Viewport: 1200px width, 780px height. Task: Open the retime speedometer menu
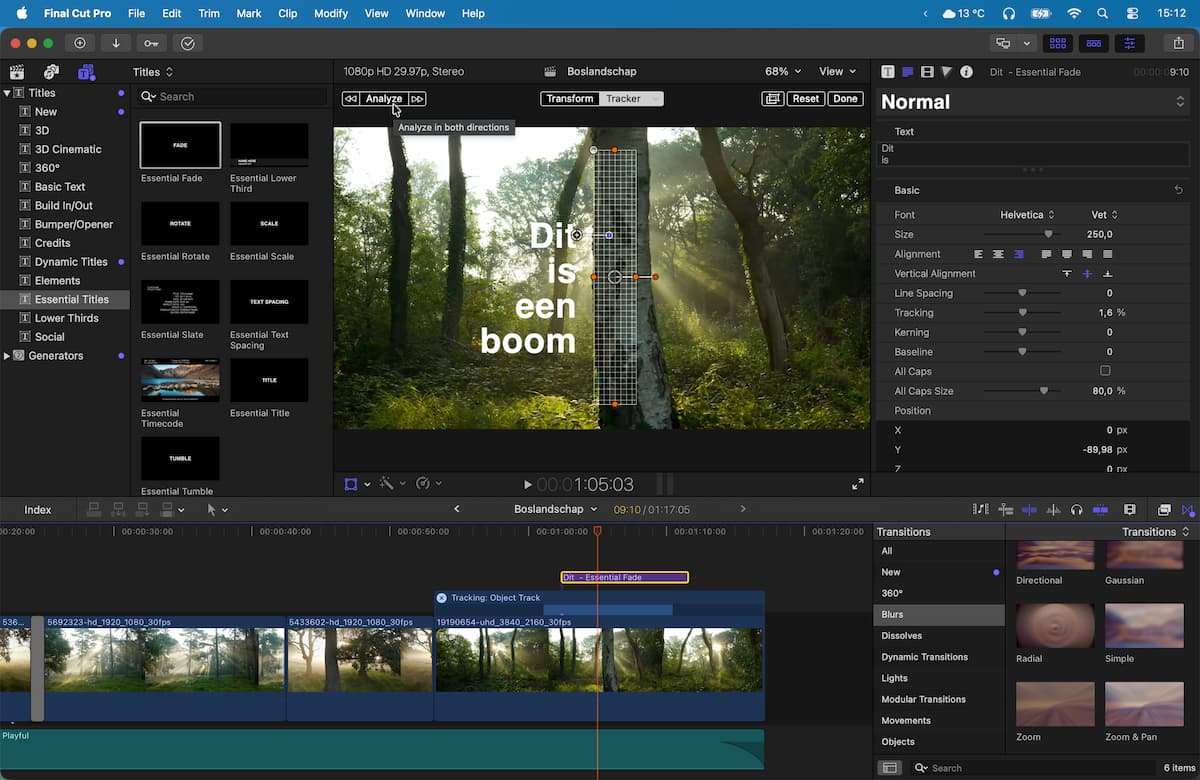pyautogui.click(x=428, y=484)
